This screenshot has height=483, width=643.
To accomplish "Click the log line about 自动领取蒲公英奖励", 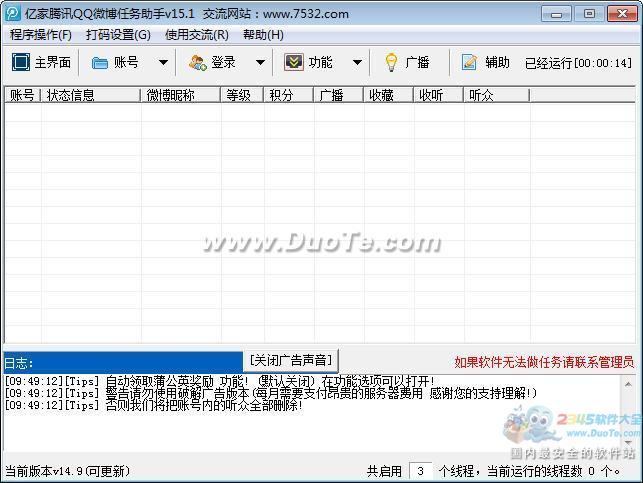I will tap(219, 381).
